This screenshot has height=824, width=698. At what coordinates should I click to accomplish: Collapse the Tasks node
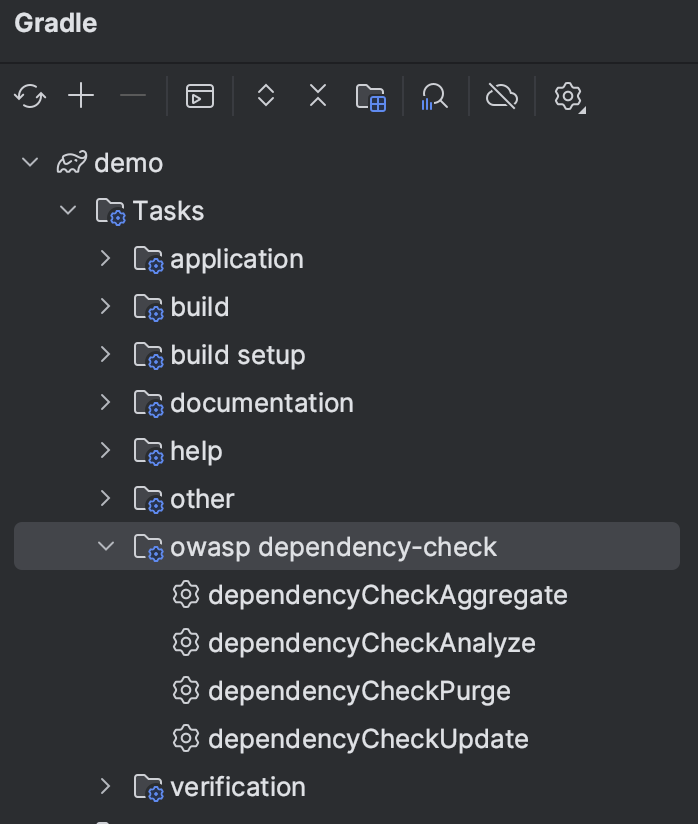68,210
